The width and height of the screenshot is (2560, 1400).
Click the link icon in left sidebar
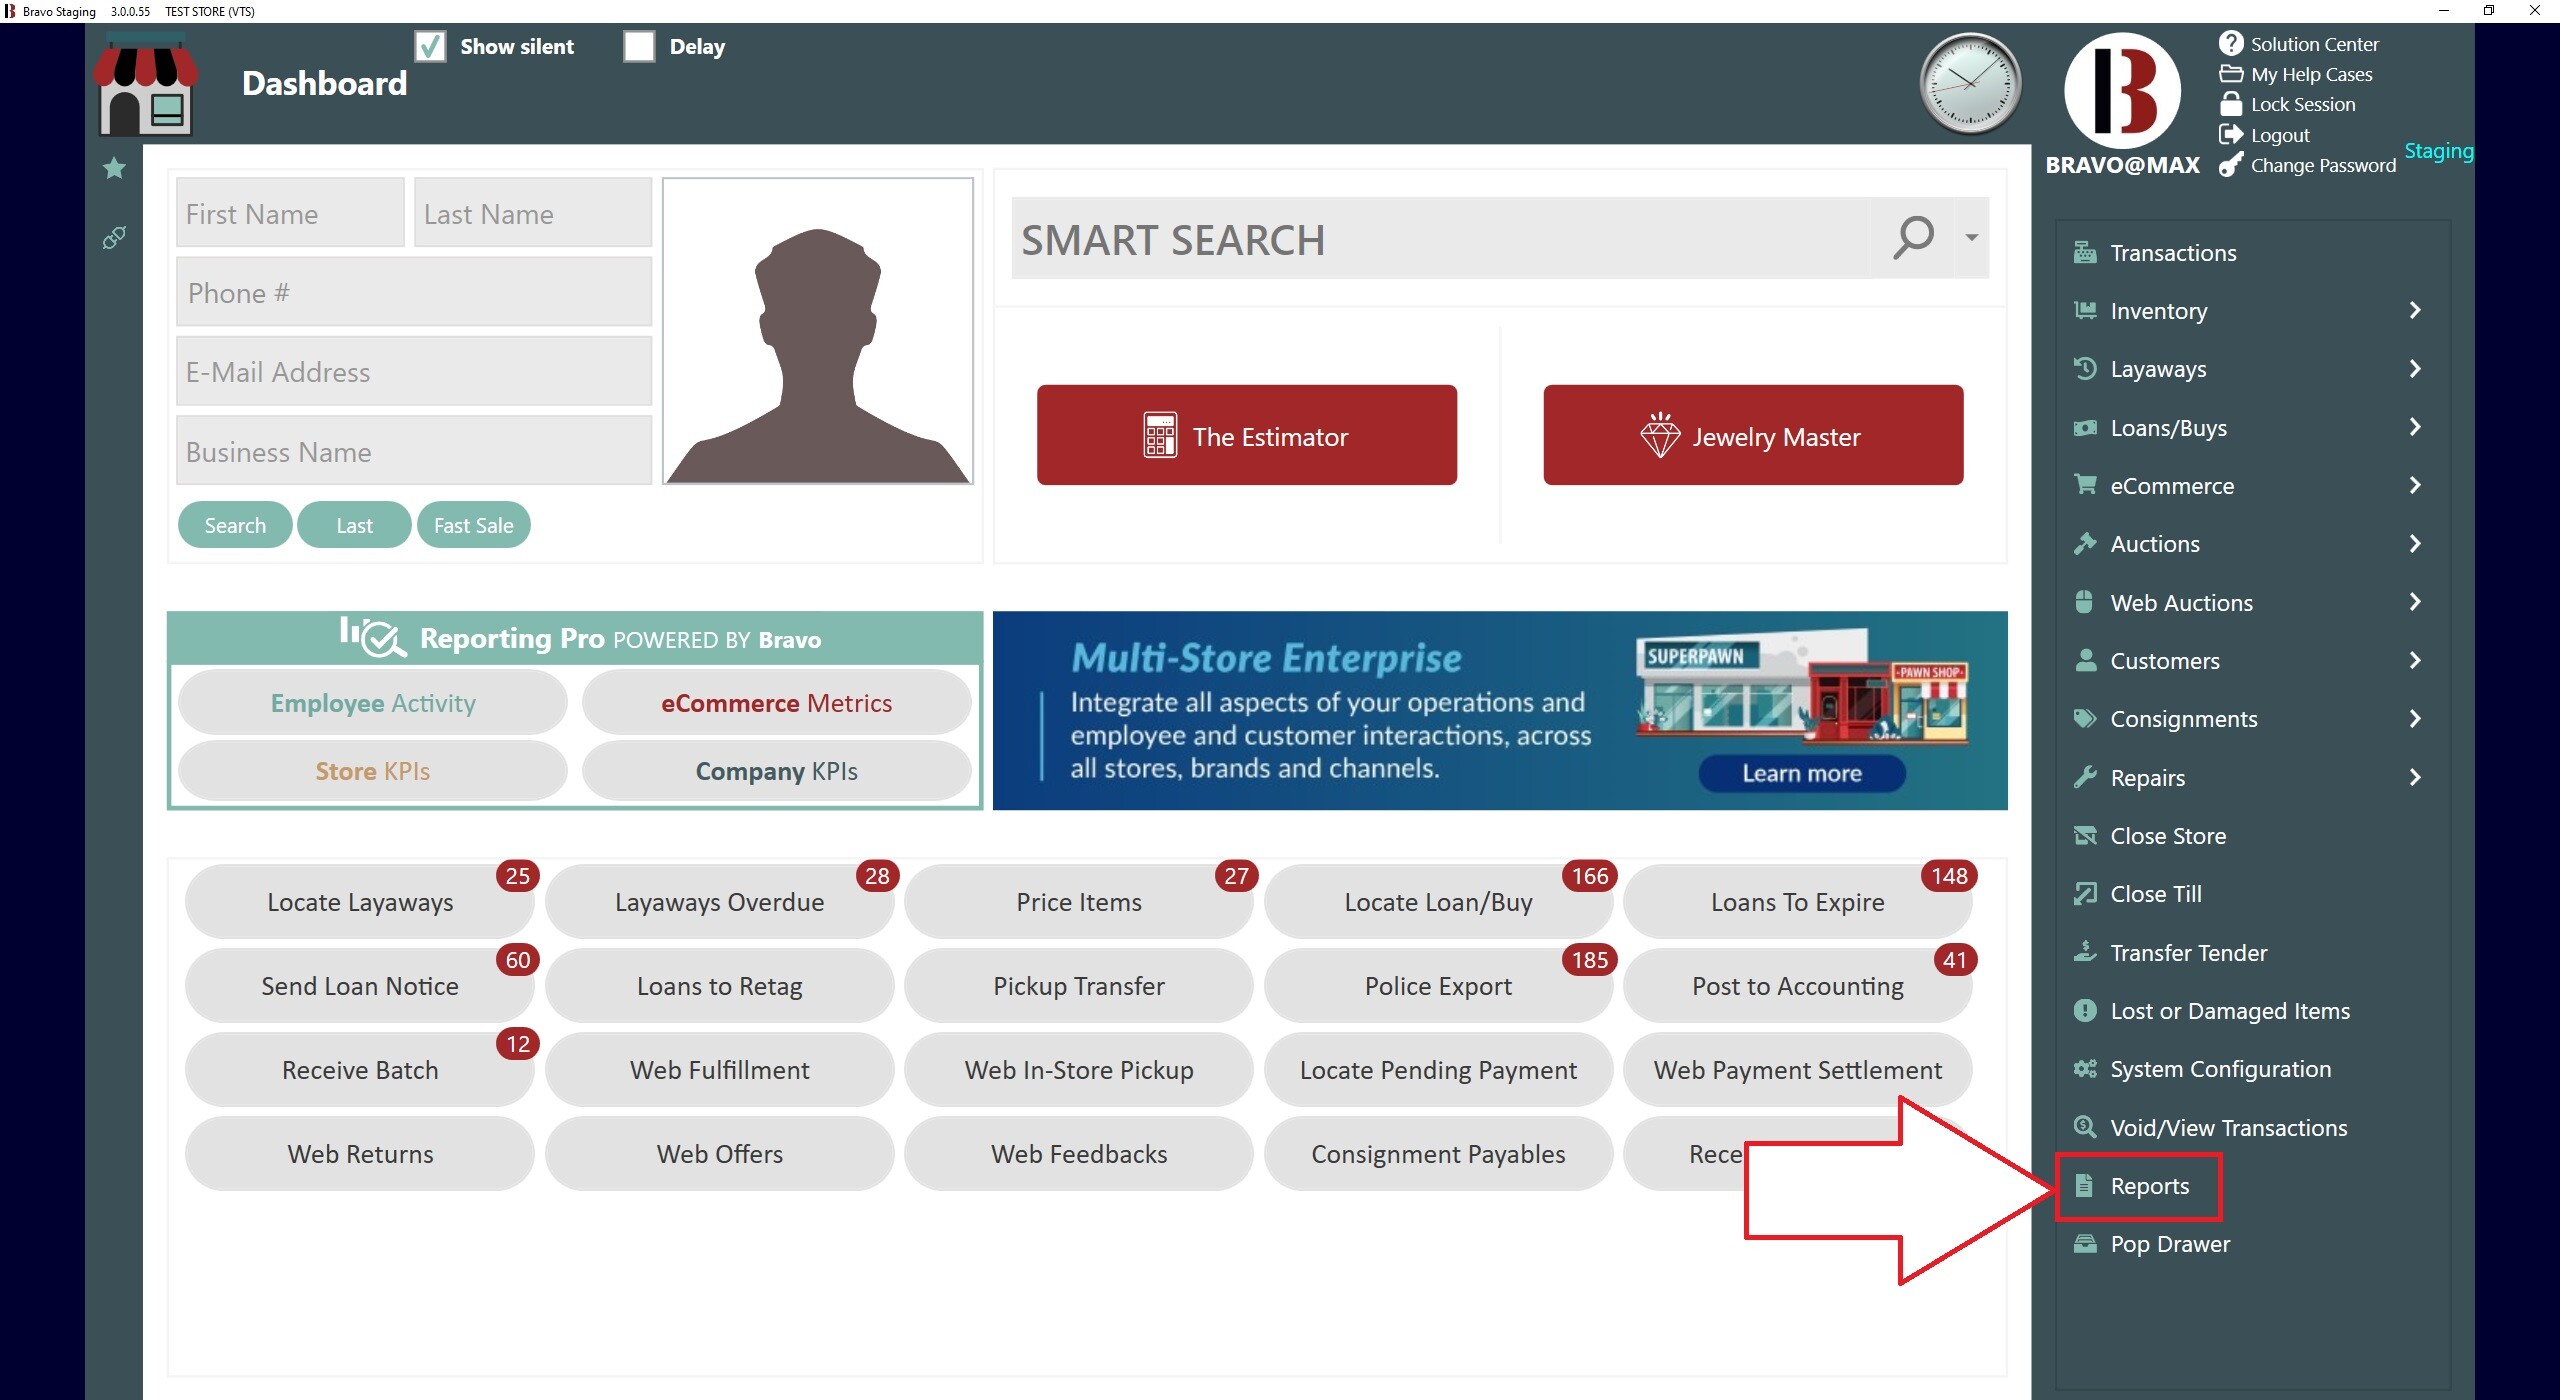point(114,238)
